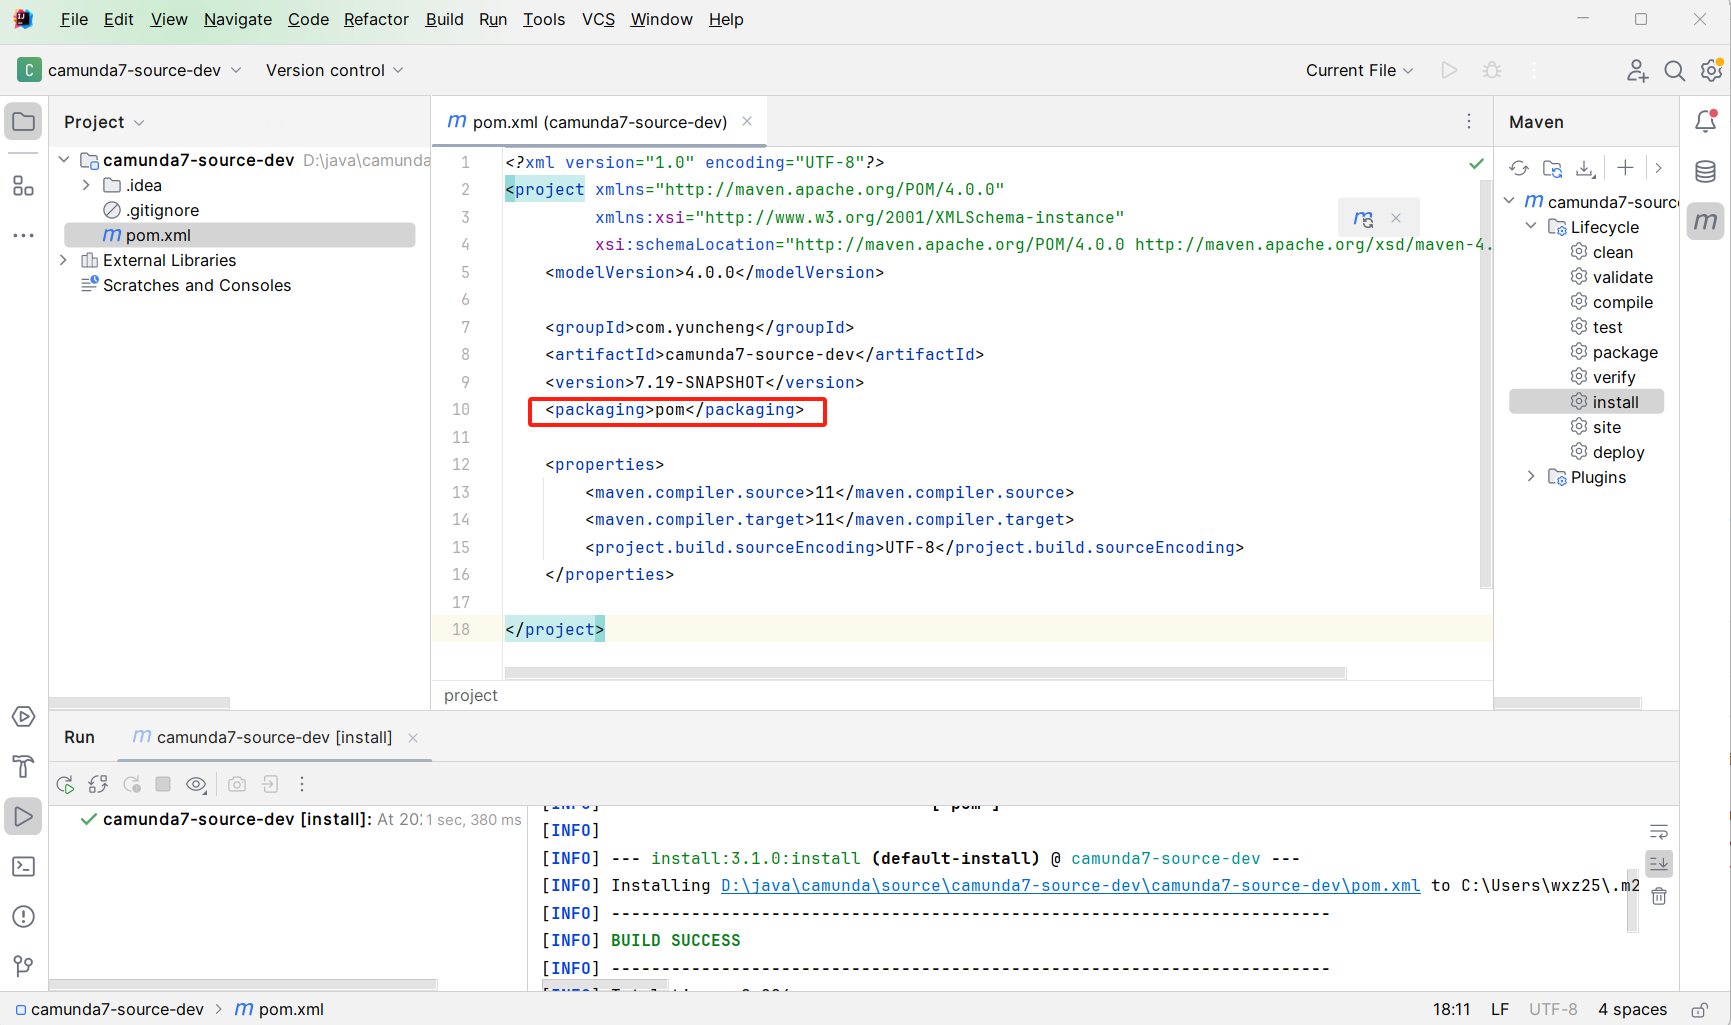Open the Project tool window folder icon

pos(23,122)
